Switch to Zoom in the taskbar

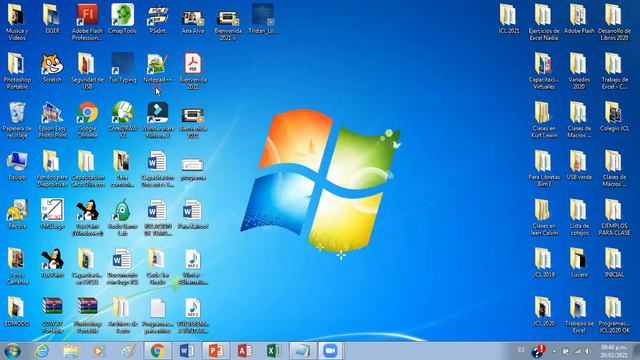(330, 351)
